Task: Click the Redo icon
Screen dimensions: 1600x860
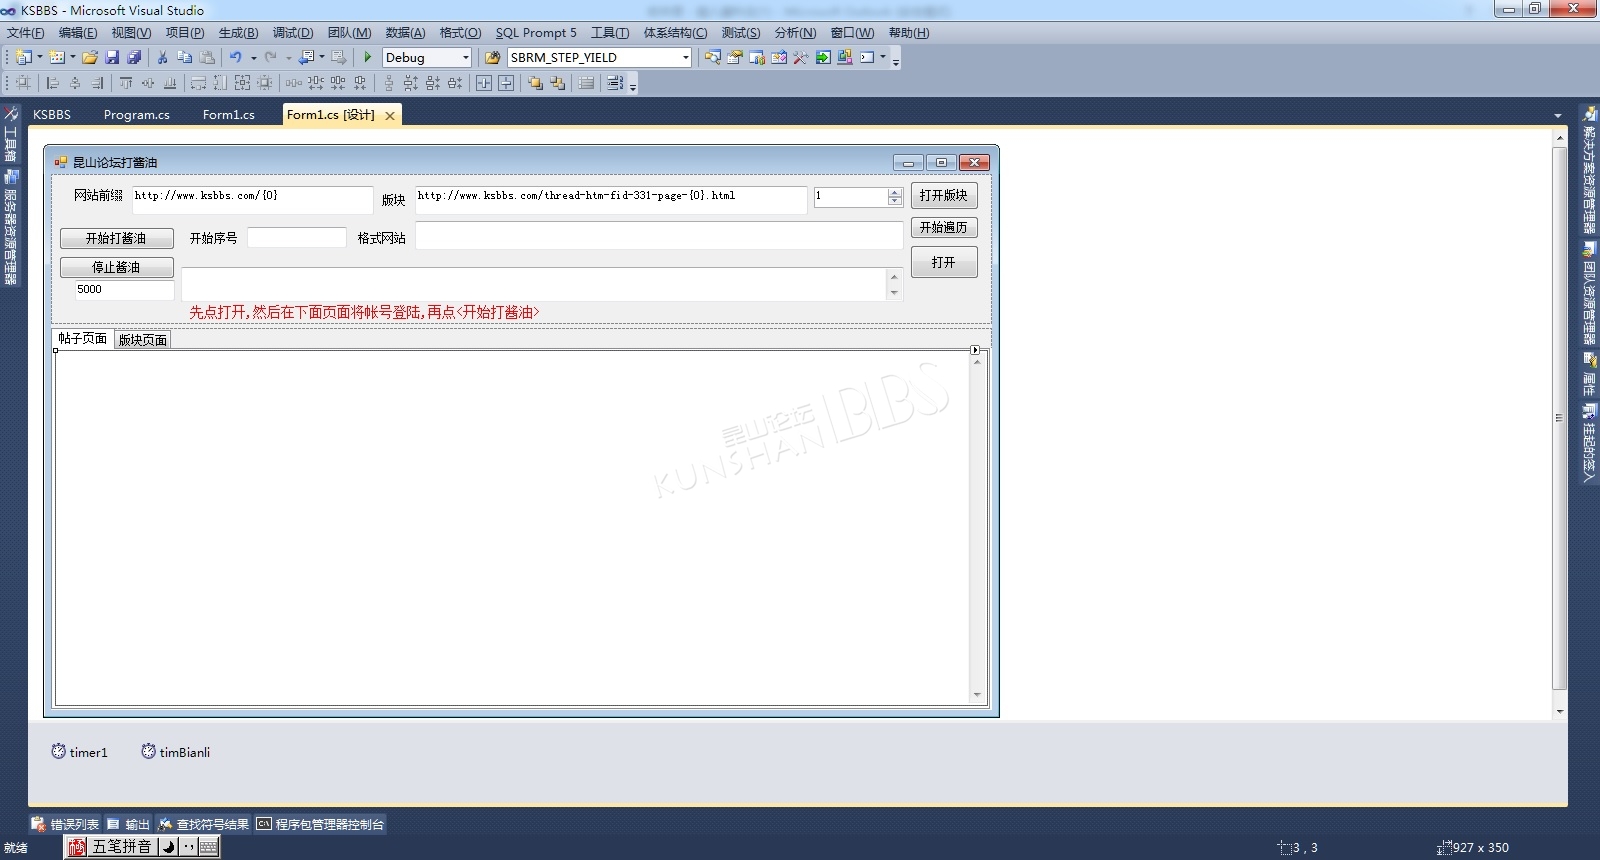Action: point(270,57)
